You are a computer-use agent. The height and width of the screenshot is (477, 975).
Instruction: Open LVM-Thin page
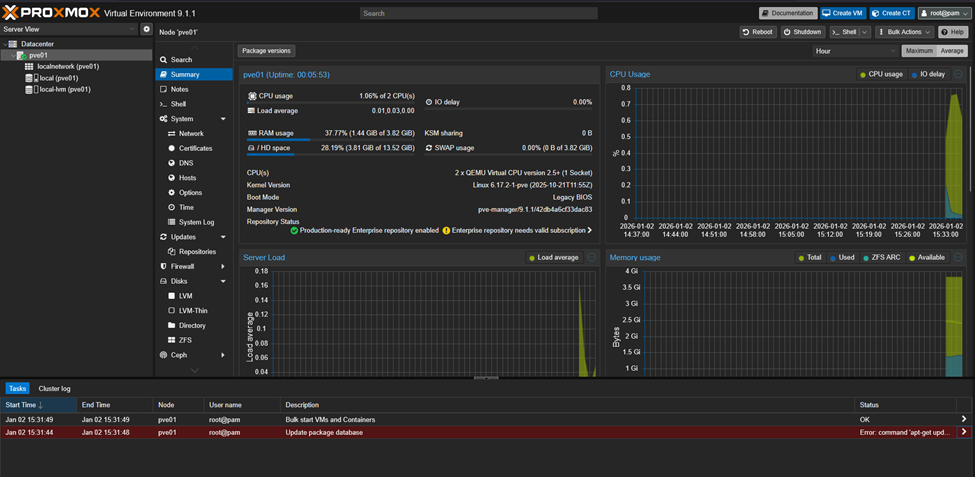point(194,310)
